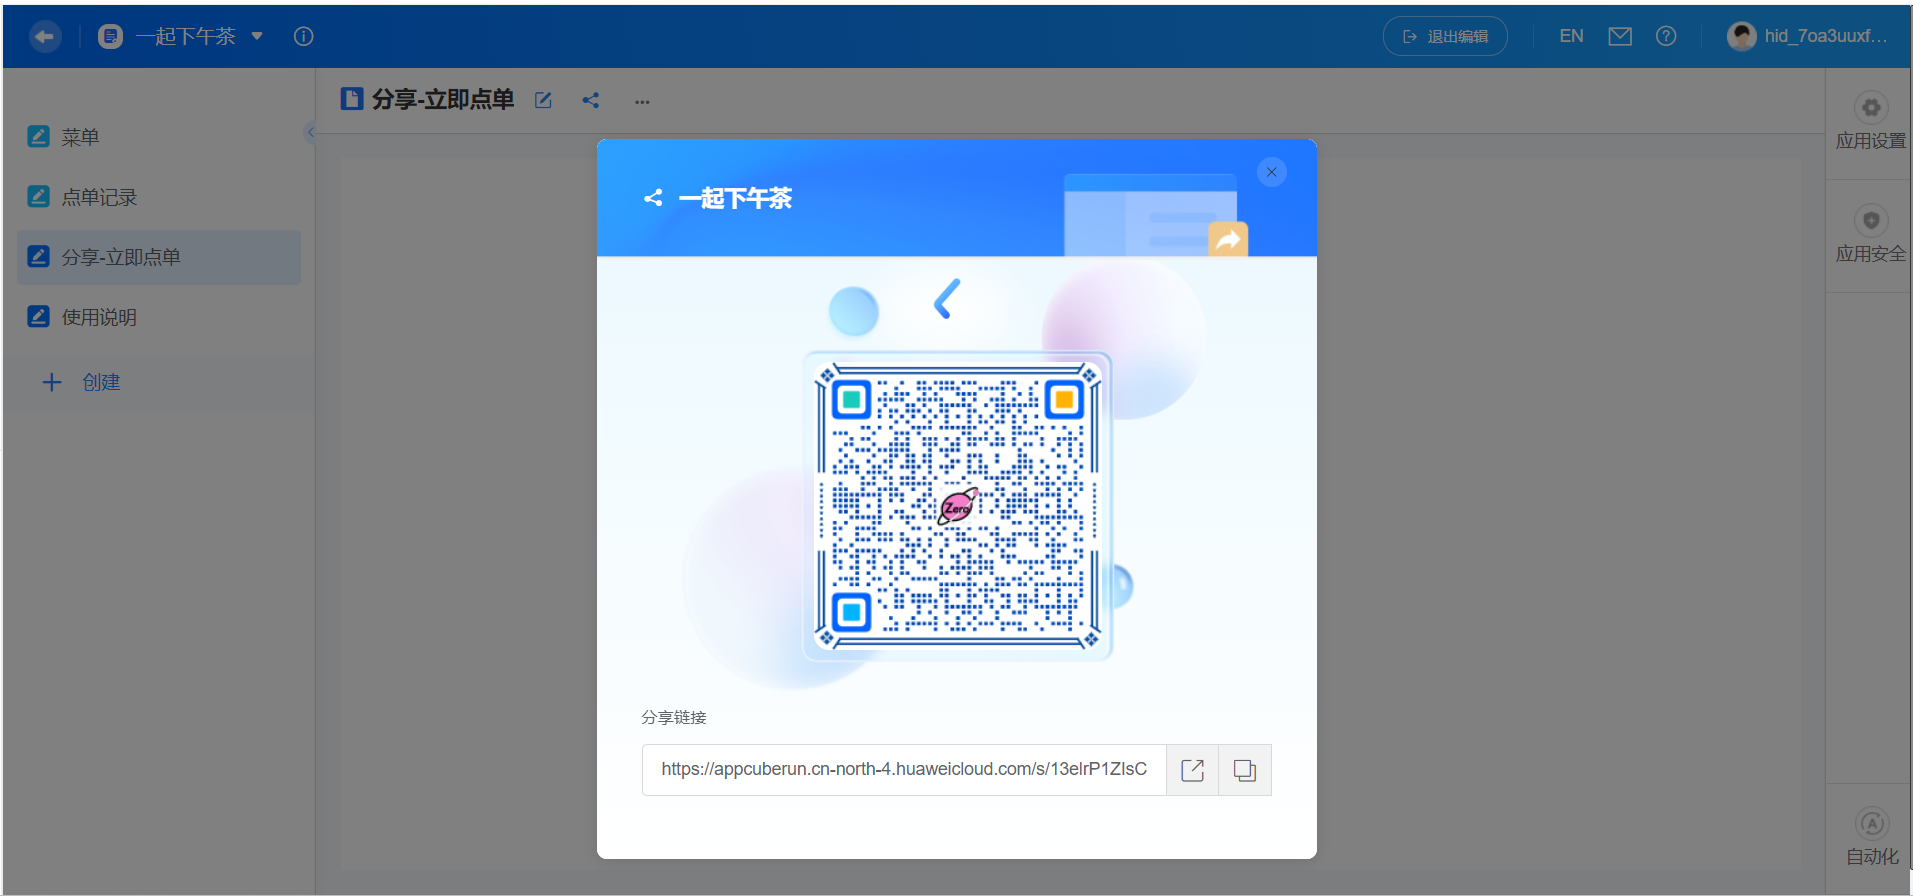Close the share dialog with X
This screenshot has width=1913, height=896.
(x=1271, y=172)
